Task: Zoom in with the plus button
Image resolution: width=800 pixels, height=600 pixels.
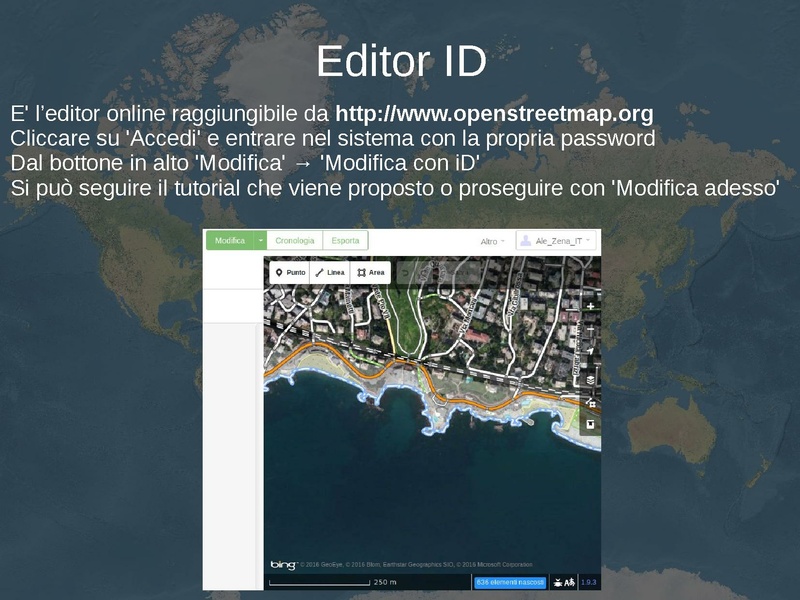Action: pos(591,306)
